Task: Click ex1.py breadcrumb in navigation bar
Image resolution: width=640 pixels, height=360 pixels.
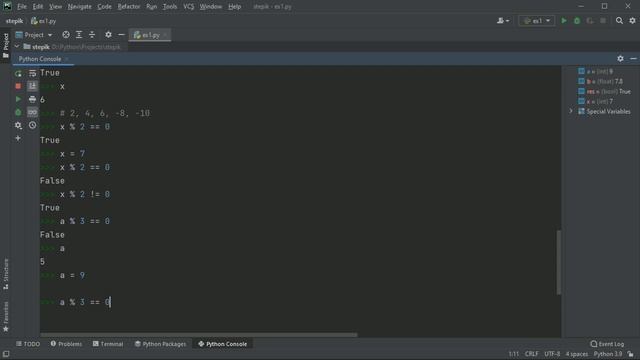Action: click(44, 21)
